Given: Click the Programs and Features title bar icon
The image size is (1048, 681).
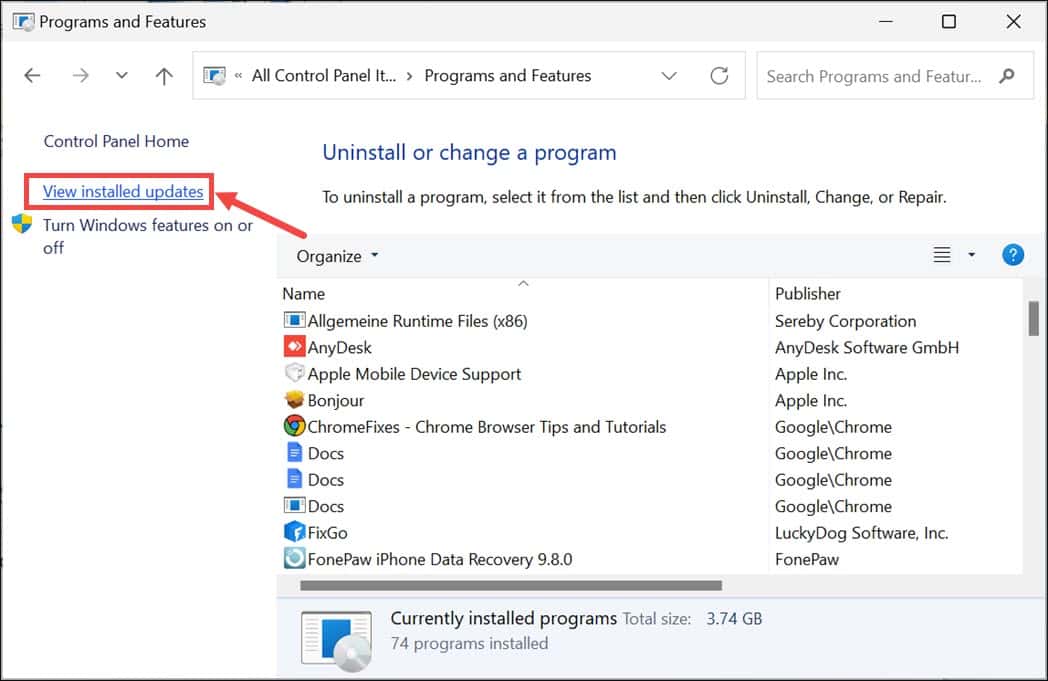Looking at the screenshot, I should [x=23, y=21].
